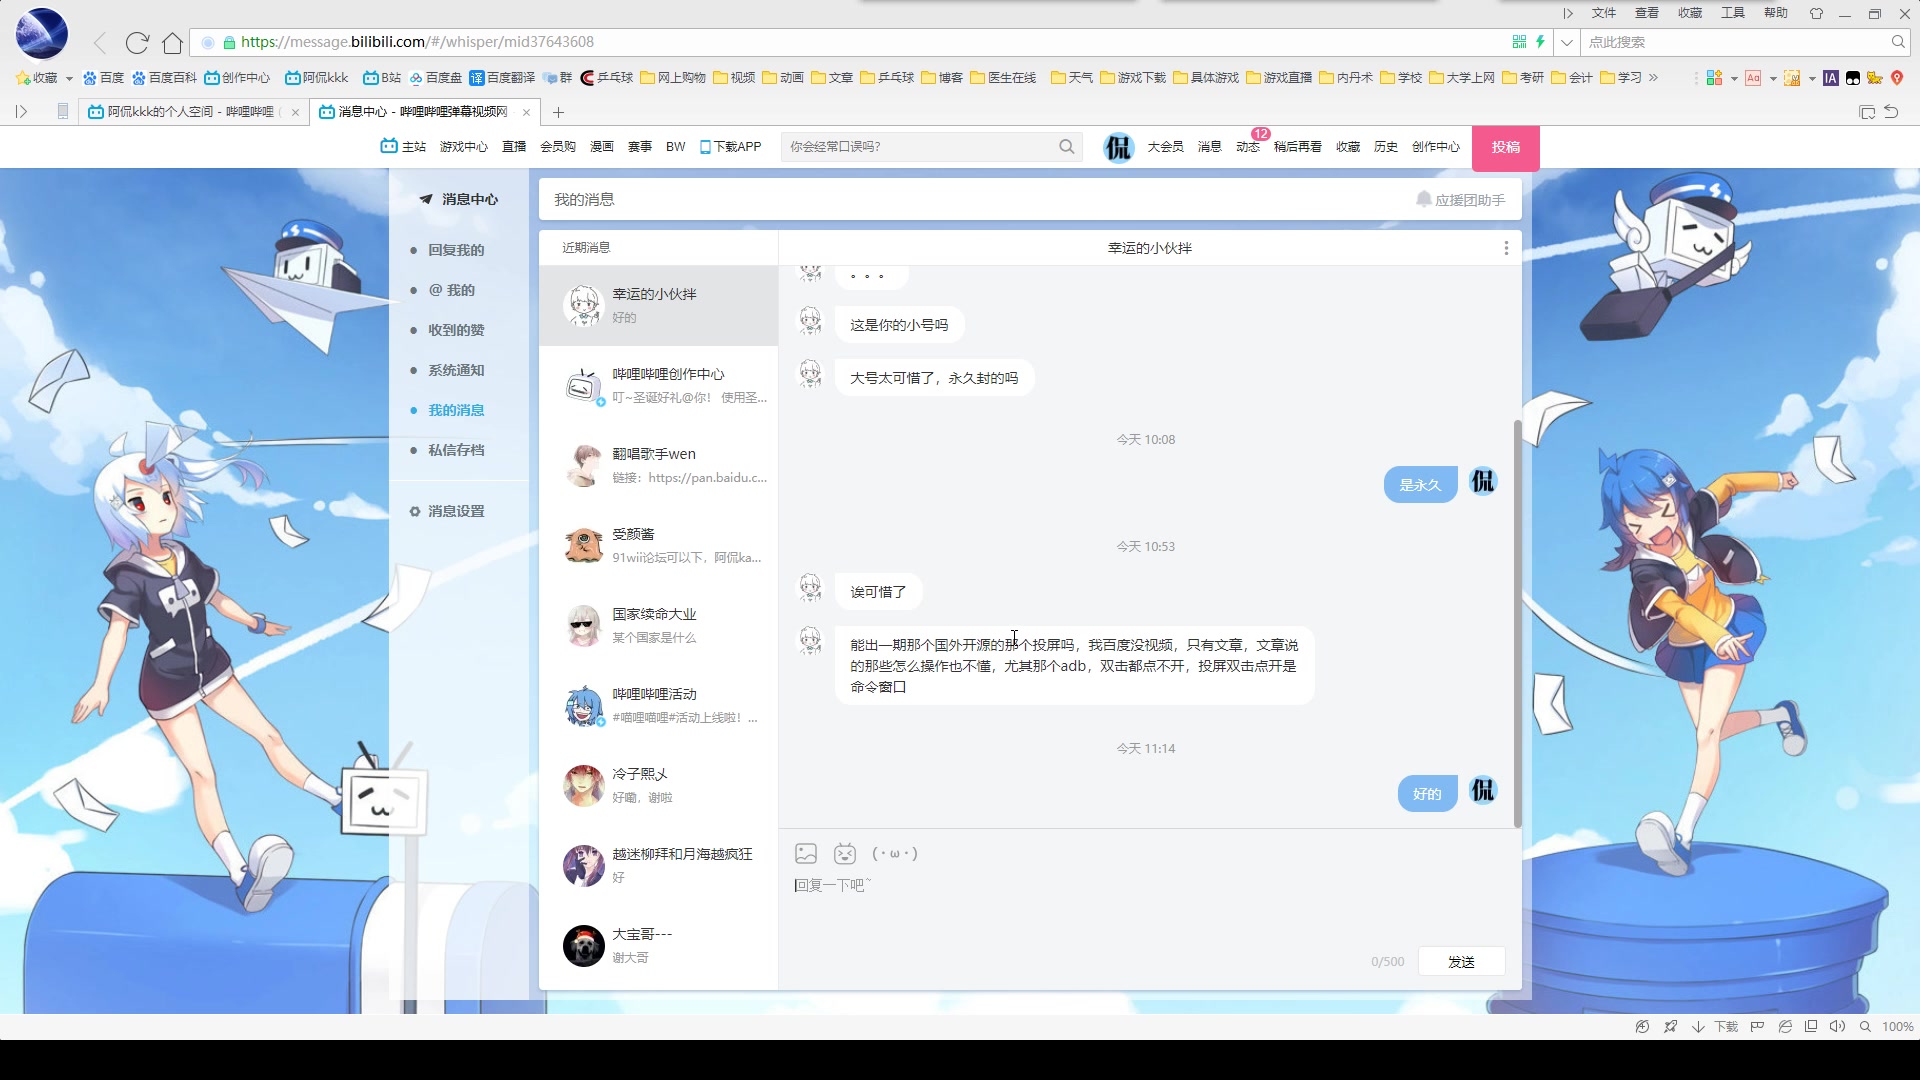Open the 游戏下载 bookmark folder
Viewport: 1920px width, 1080px height.
tap(1133, 78)
